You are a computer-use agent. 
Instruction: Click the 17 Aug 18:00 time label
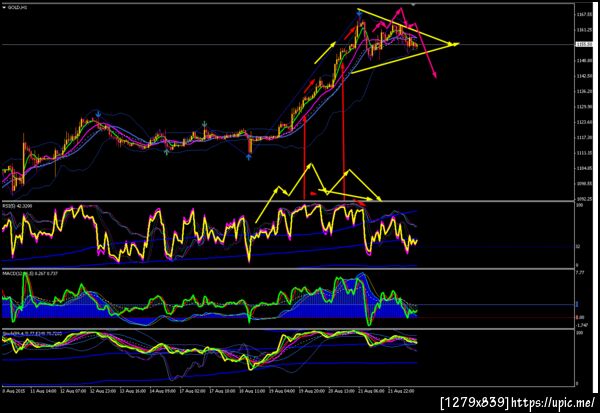222,391
